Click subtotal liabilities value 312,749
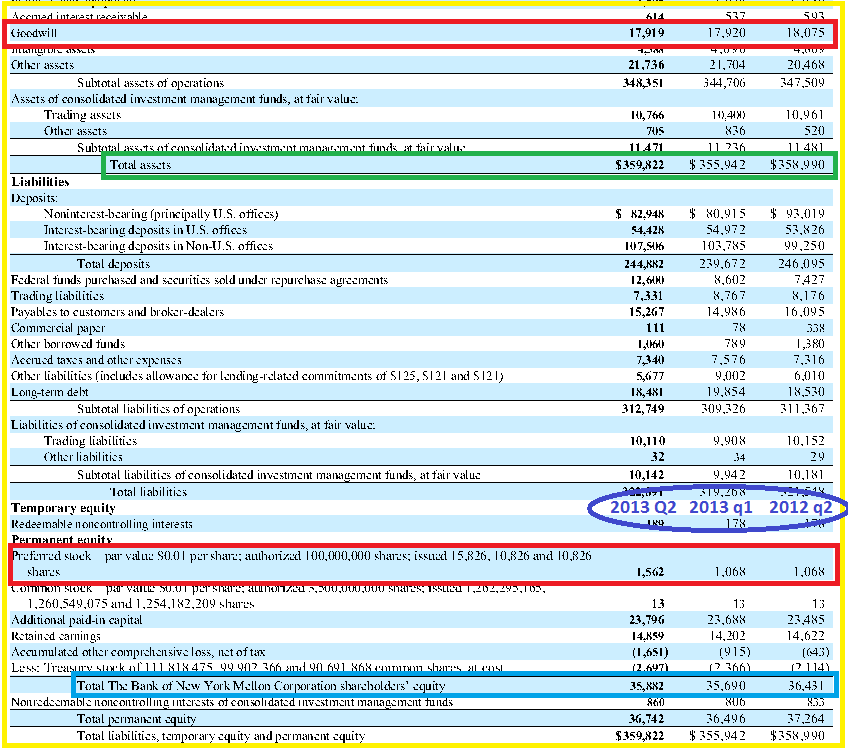The height and width of the screenshot is (751, 848). (642, 409)
